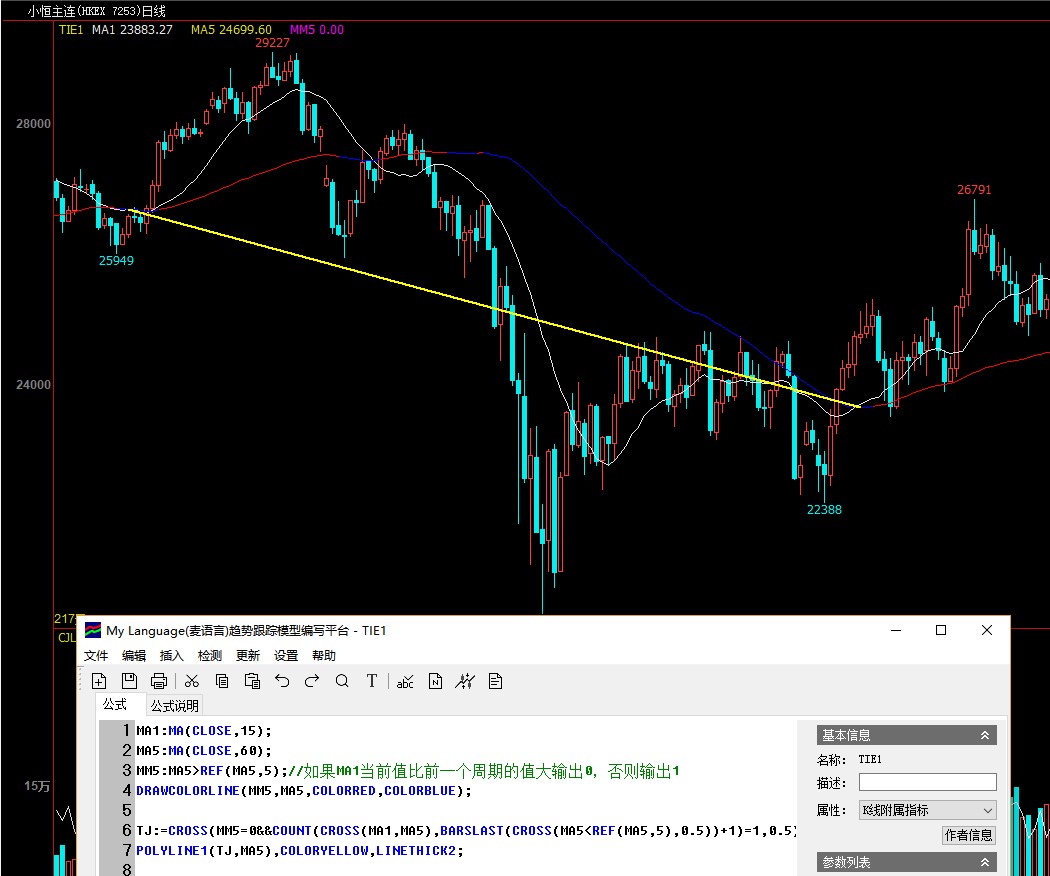Click the N document toolbar icon

[x=435, y=681]
